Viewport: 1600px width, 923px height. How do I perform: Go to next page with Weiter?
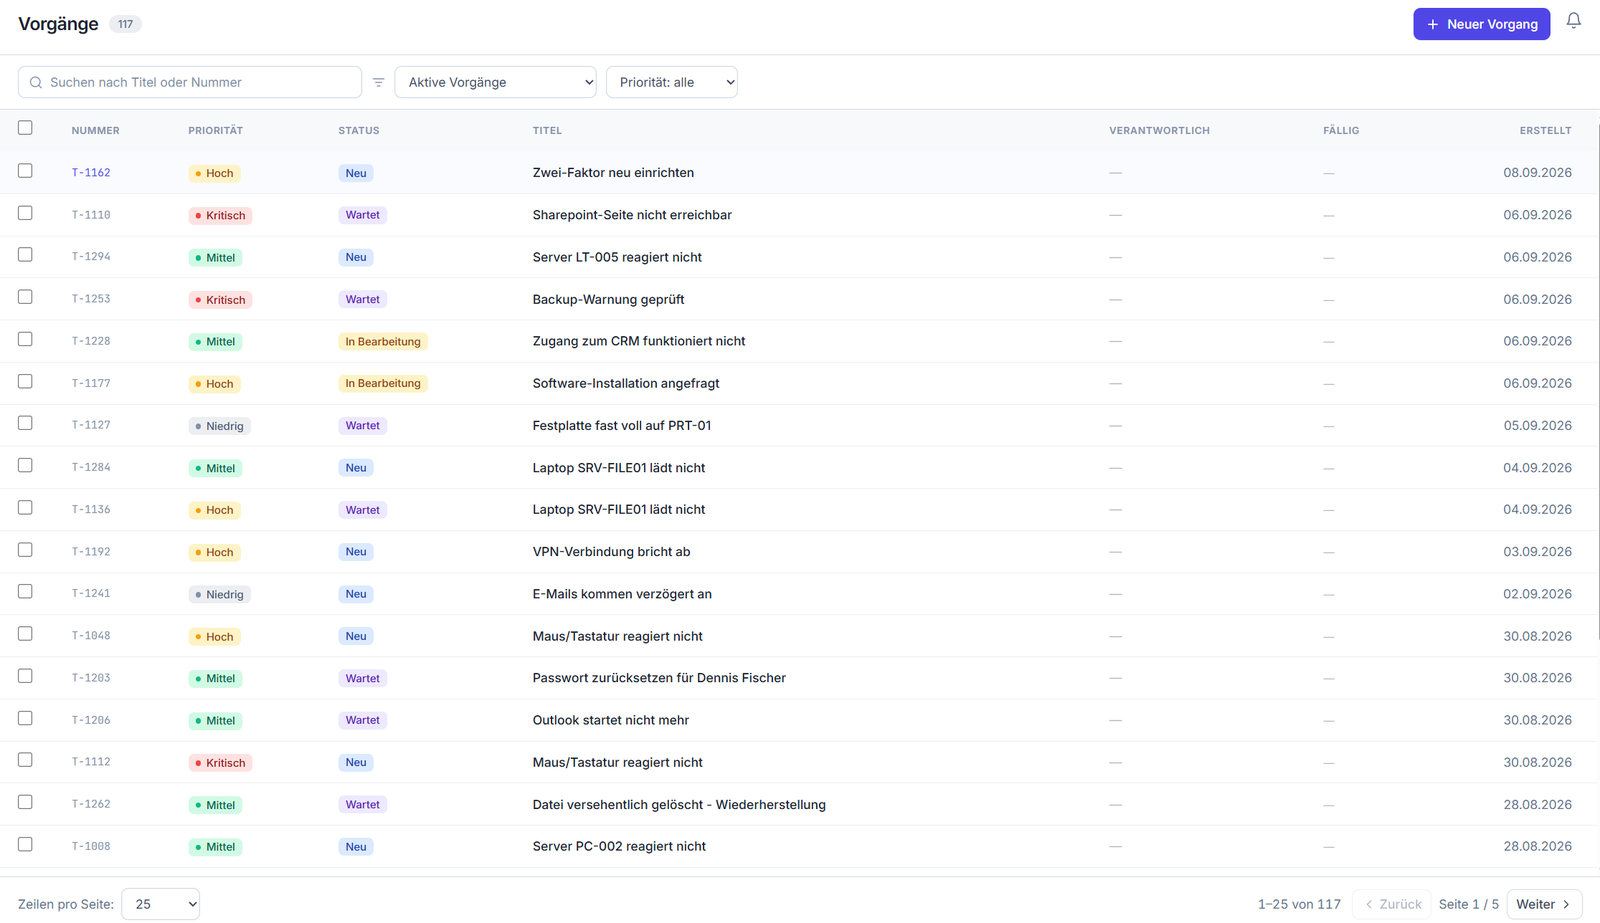coord(1544,904)
